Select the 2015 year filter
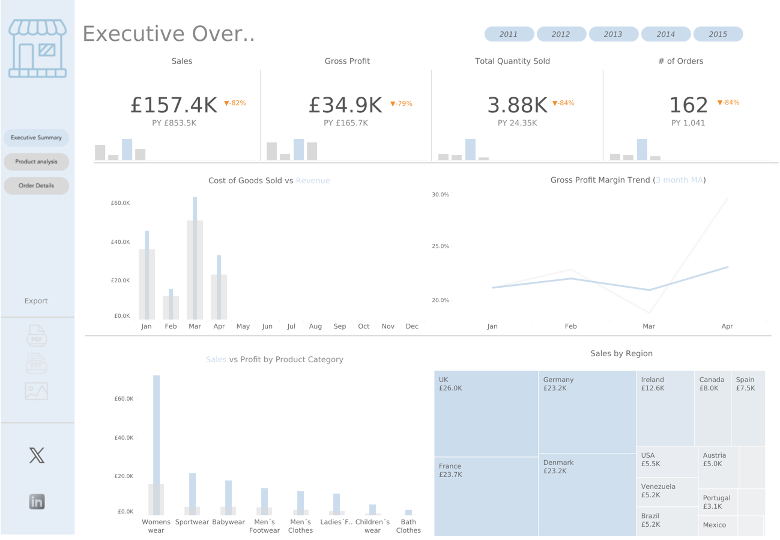 (x=718, y=34)
